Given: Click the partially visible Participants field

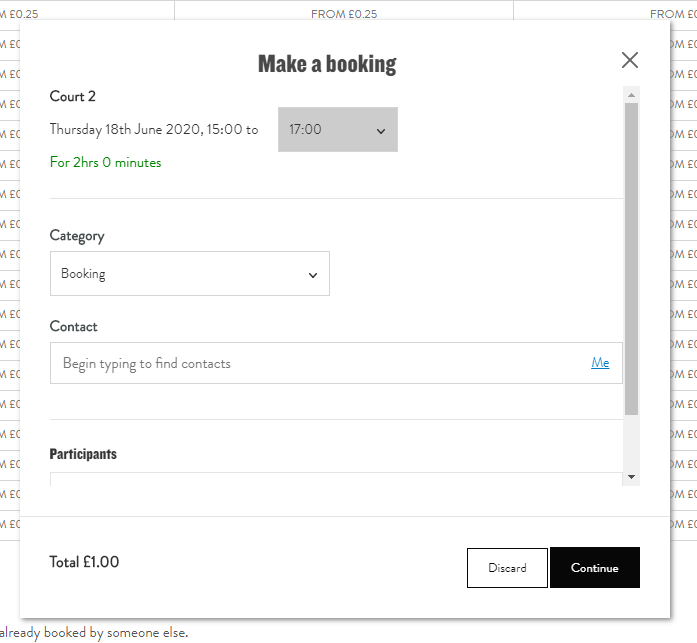Looking at the screenshot, I should click(336, 479).
